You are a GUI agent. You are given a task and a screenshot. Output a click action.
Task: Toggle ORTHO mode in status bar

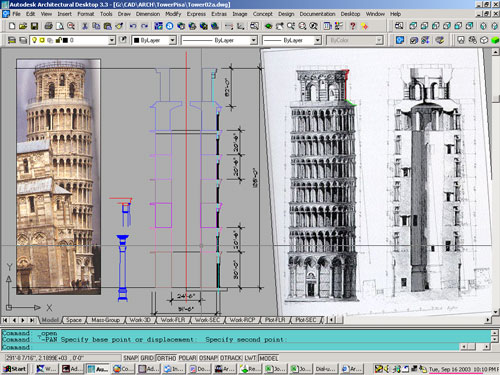166,358
